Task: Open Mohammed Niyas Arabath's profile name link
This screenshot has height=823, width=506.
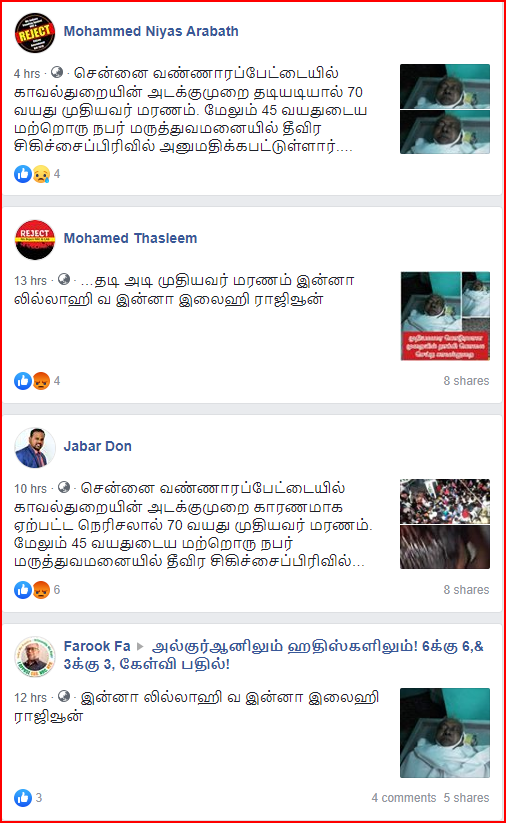Action: [151, 31]
